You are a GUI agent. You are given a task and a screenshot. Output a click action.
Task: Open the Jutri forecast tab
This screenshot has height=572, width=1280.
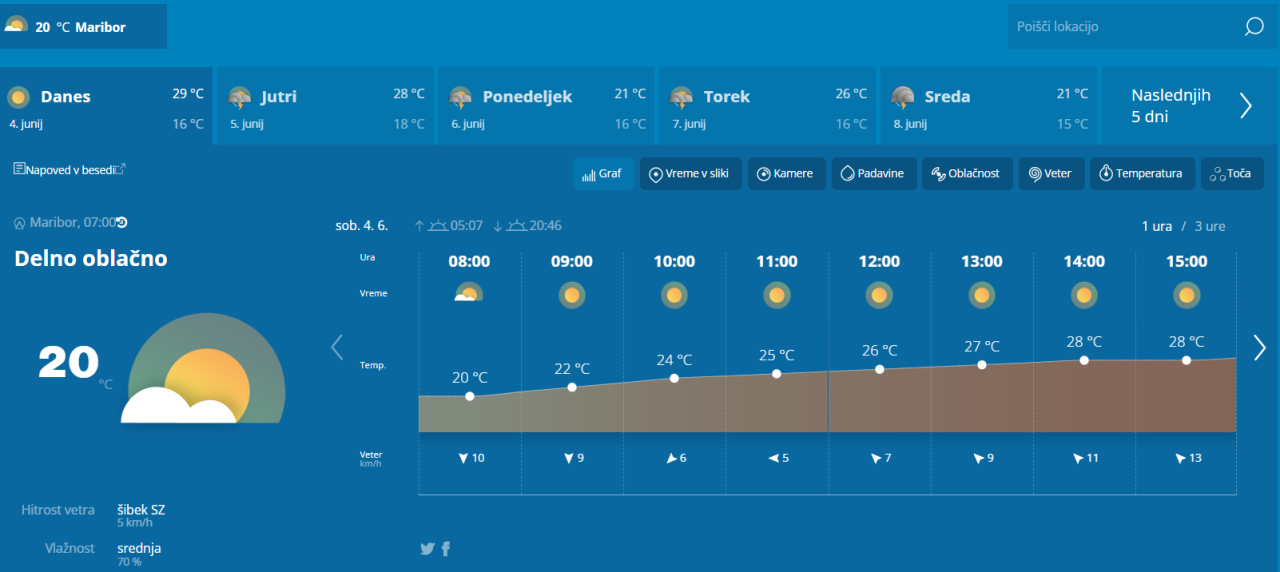[326, 106]
